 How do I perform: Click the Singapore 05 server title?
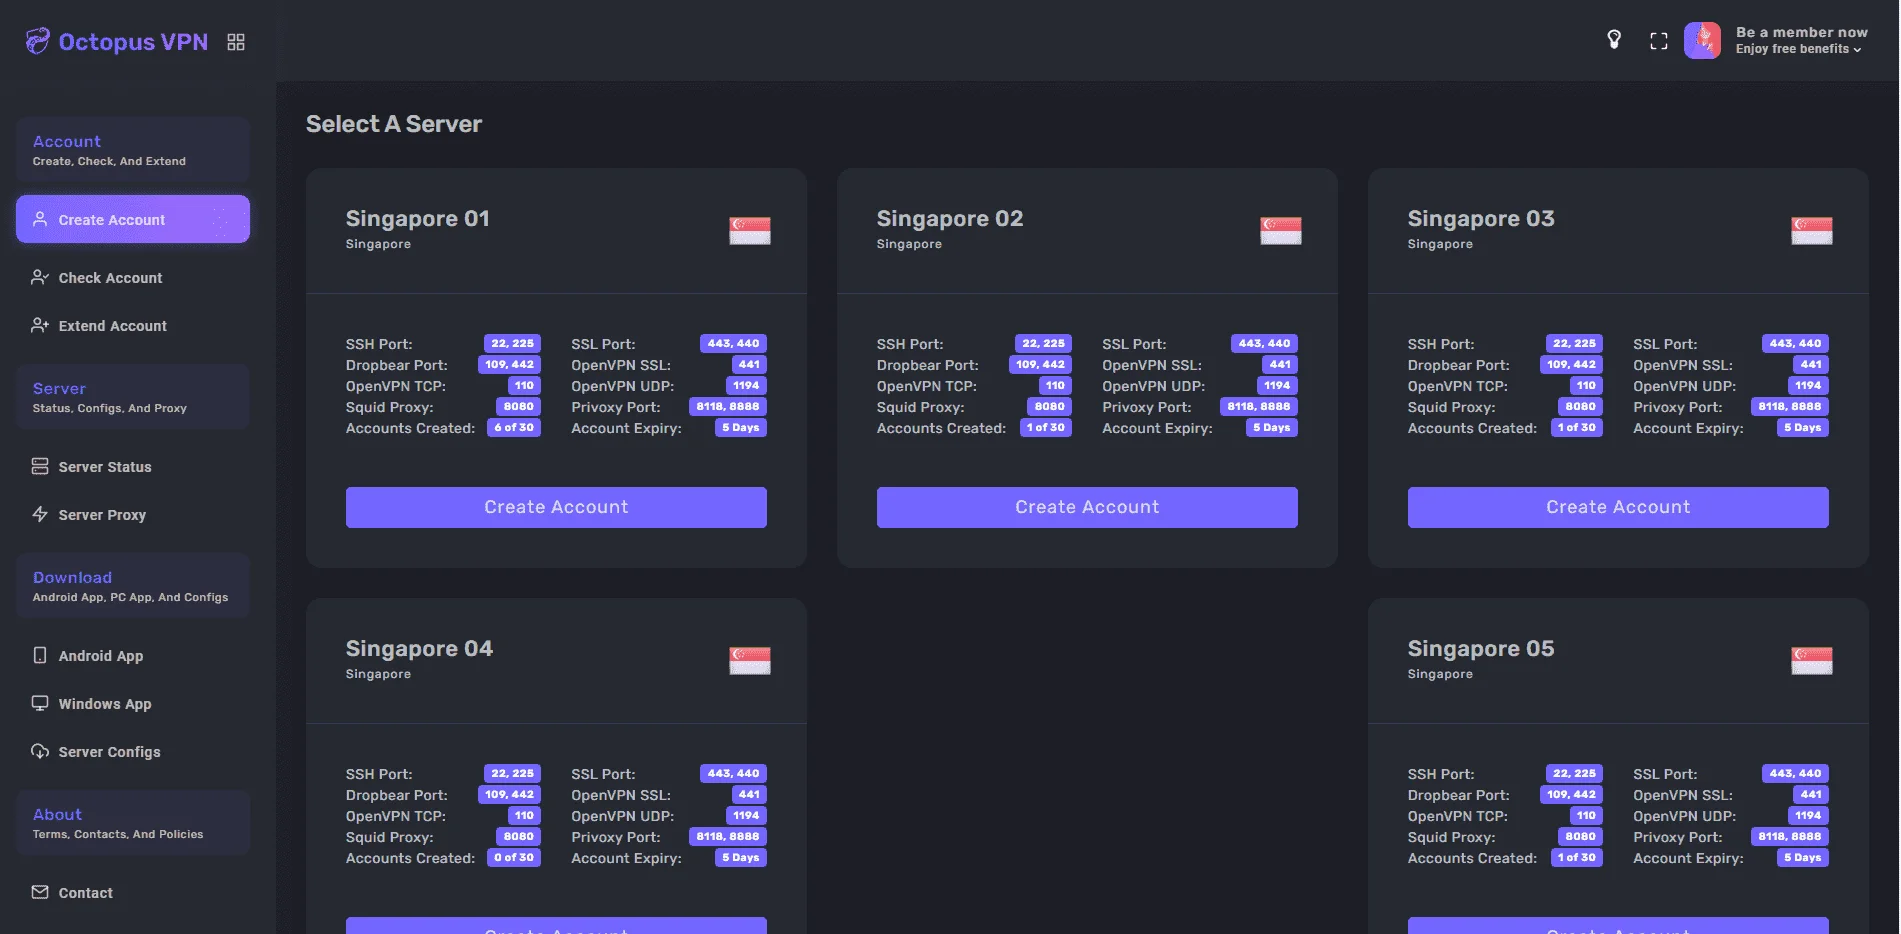pos(1481,649)
